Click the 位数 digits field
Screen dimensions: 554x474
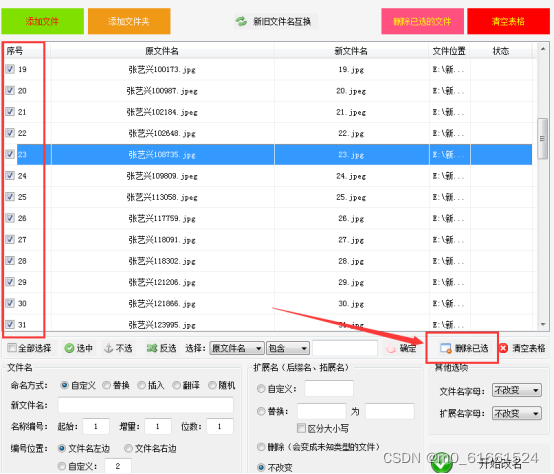[x=220, y=426]
